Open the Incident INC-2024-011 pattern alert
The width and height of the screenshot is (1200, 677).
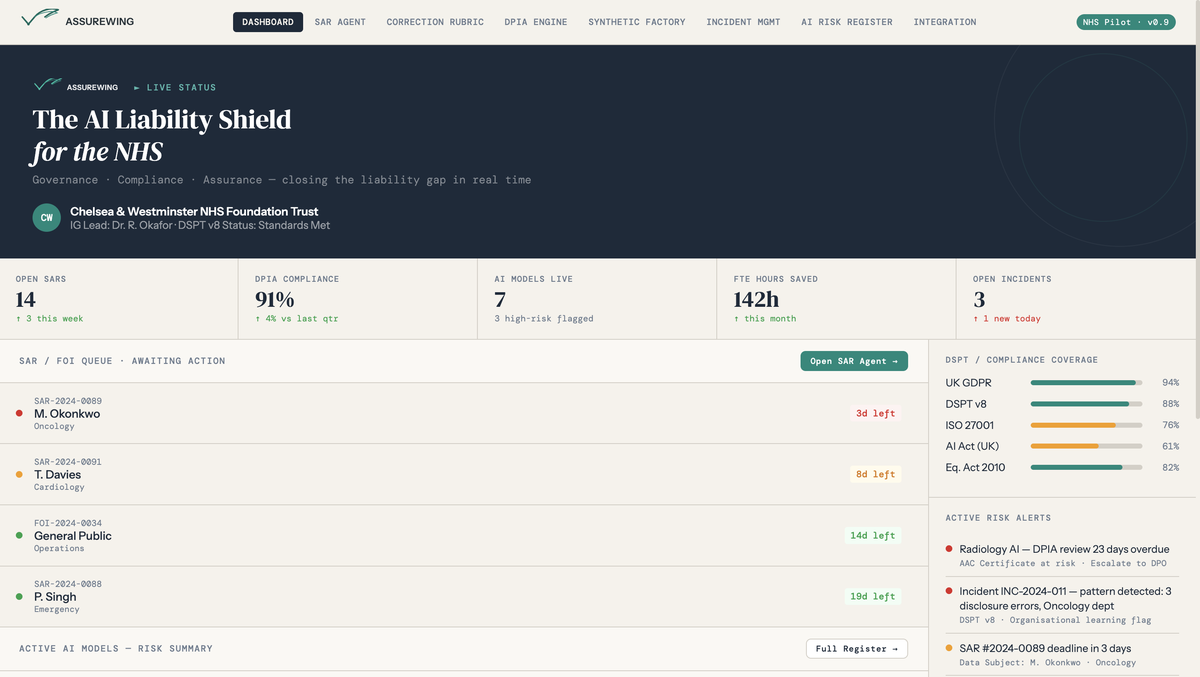(1064, 605)
